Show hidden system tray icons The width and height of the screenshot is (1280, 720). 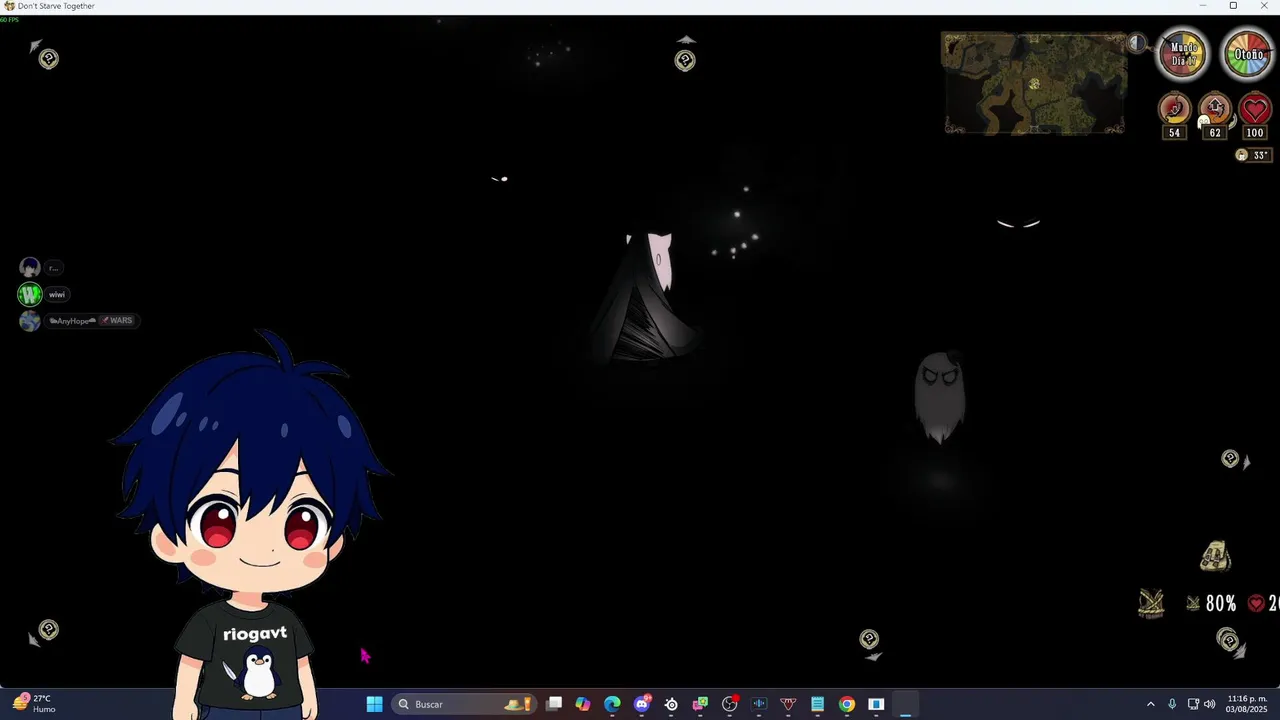1150,704
